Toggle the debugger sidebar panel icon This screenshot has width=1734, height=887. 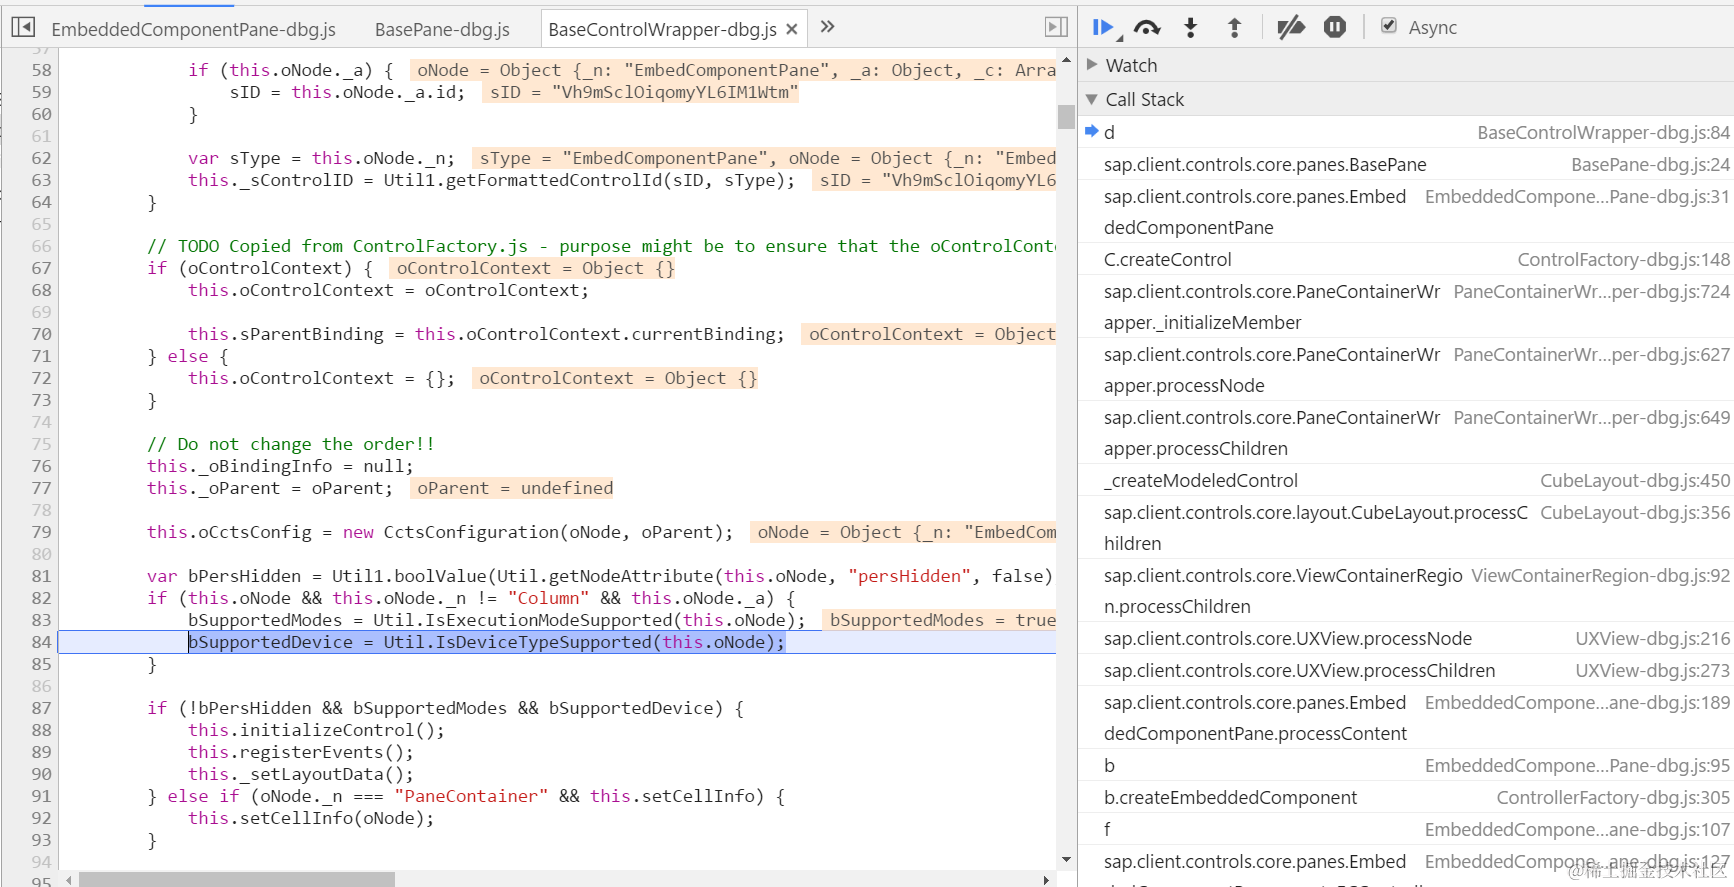(1056, 27)
